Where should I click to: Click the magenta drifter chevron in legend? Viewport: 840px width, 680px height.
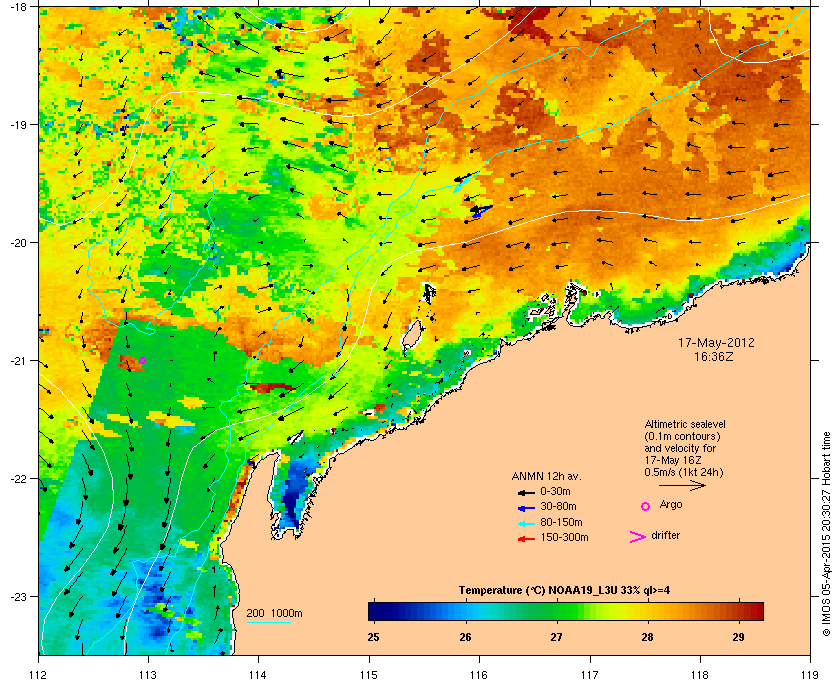click(x=638, y=537)
